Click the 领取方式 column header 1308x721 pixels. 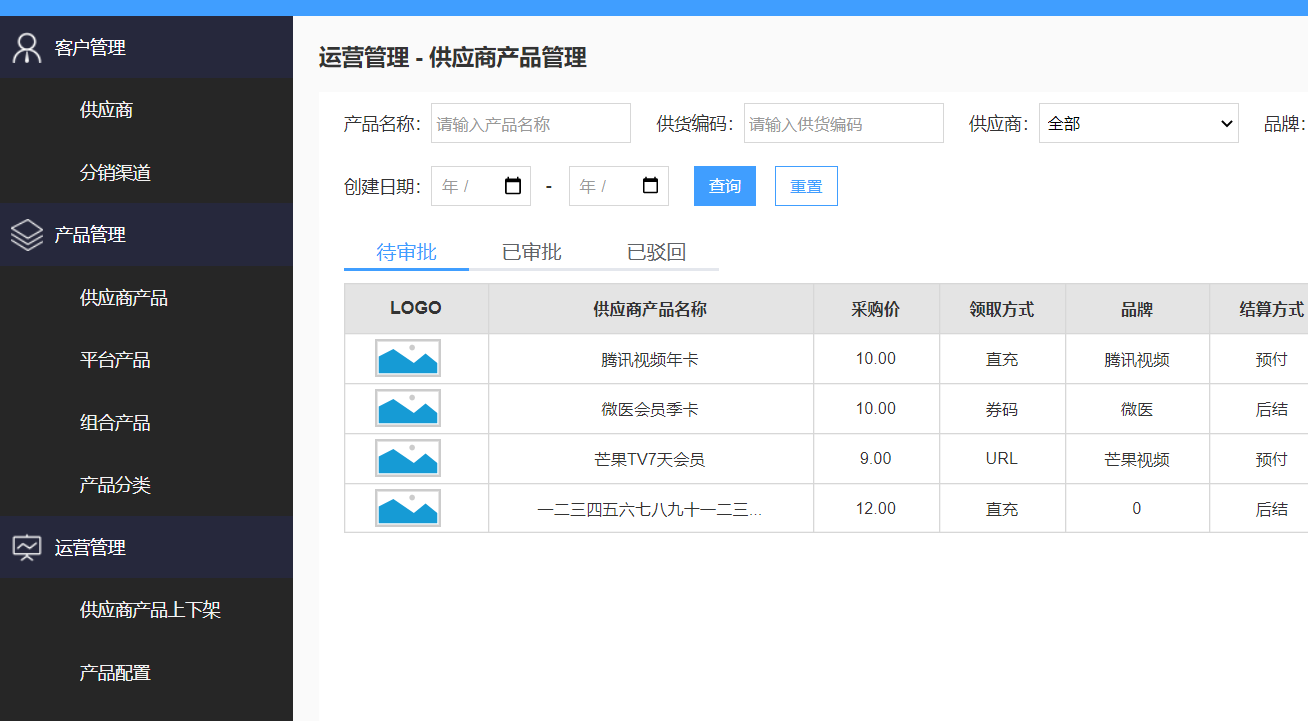point(1002,309)
